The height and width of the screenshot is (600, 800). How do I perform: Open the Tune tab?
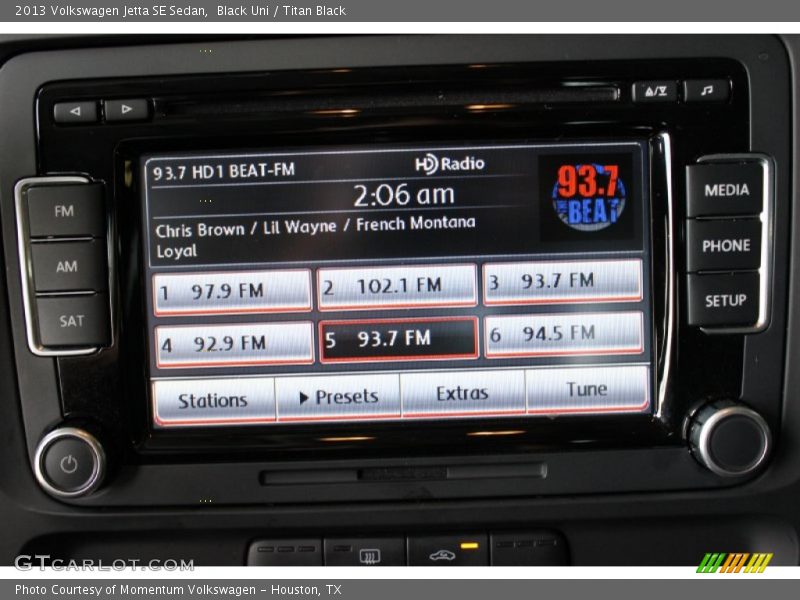[x=587, y=389]
